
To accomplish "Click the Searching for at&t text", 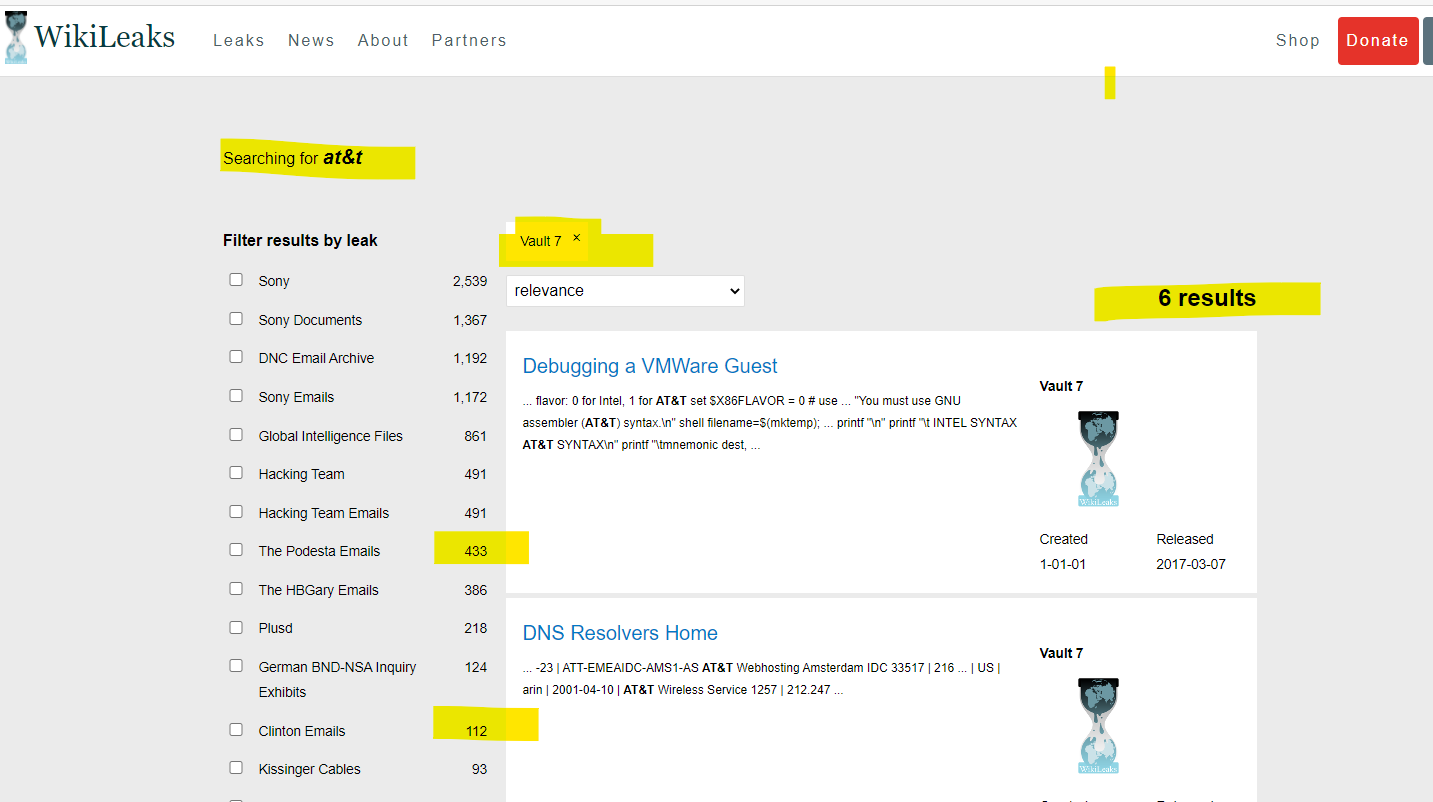I will [293, 158].
